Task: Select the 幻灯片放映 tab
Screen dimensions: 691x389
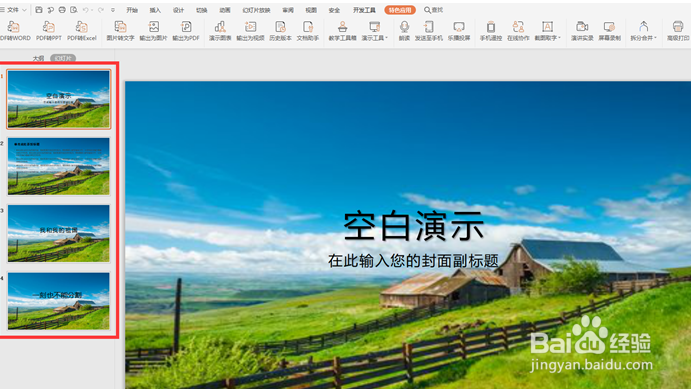Action: [x=256, y=10]
